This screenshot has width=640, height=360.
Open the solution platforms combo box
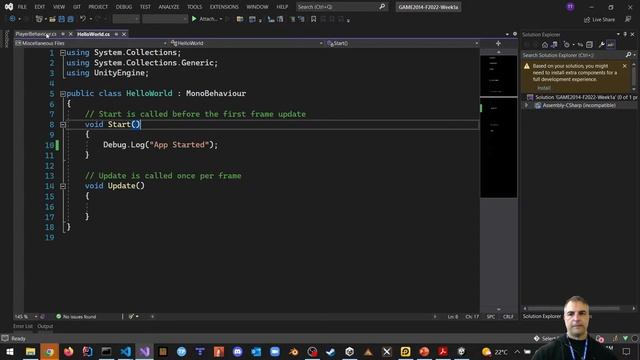click(x=165, y=19)
